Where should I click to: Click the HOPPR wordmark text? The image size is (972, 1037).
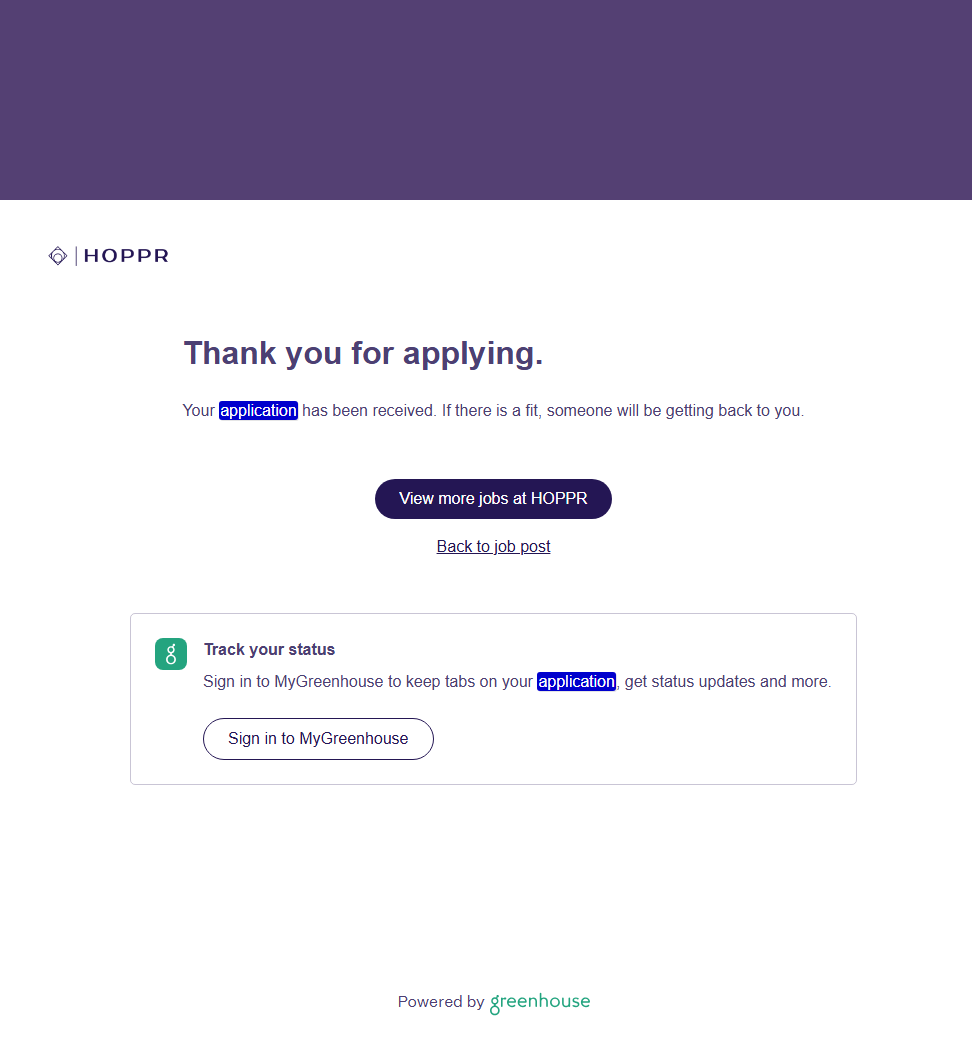click(126, 256)
